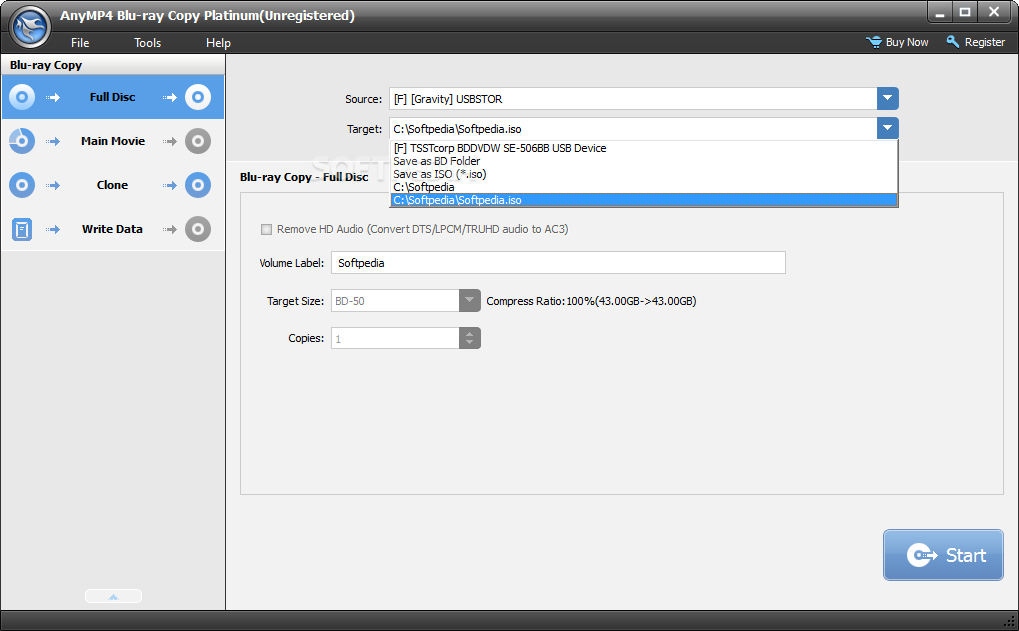The image size is (1019, 631).
Task: Choose Save as BD Folder option
Action: [643, 161]
